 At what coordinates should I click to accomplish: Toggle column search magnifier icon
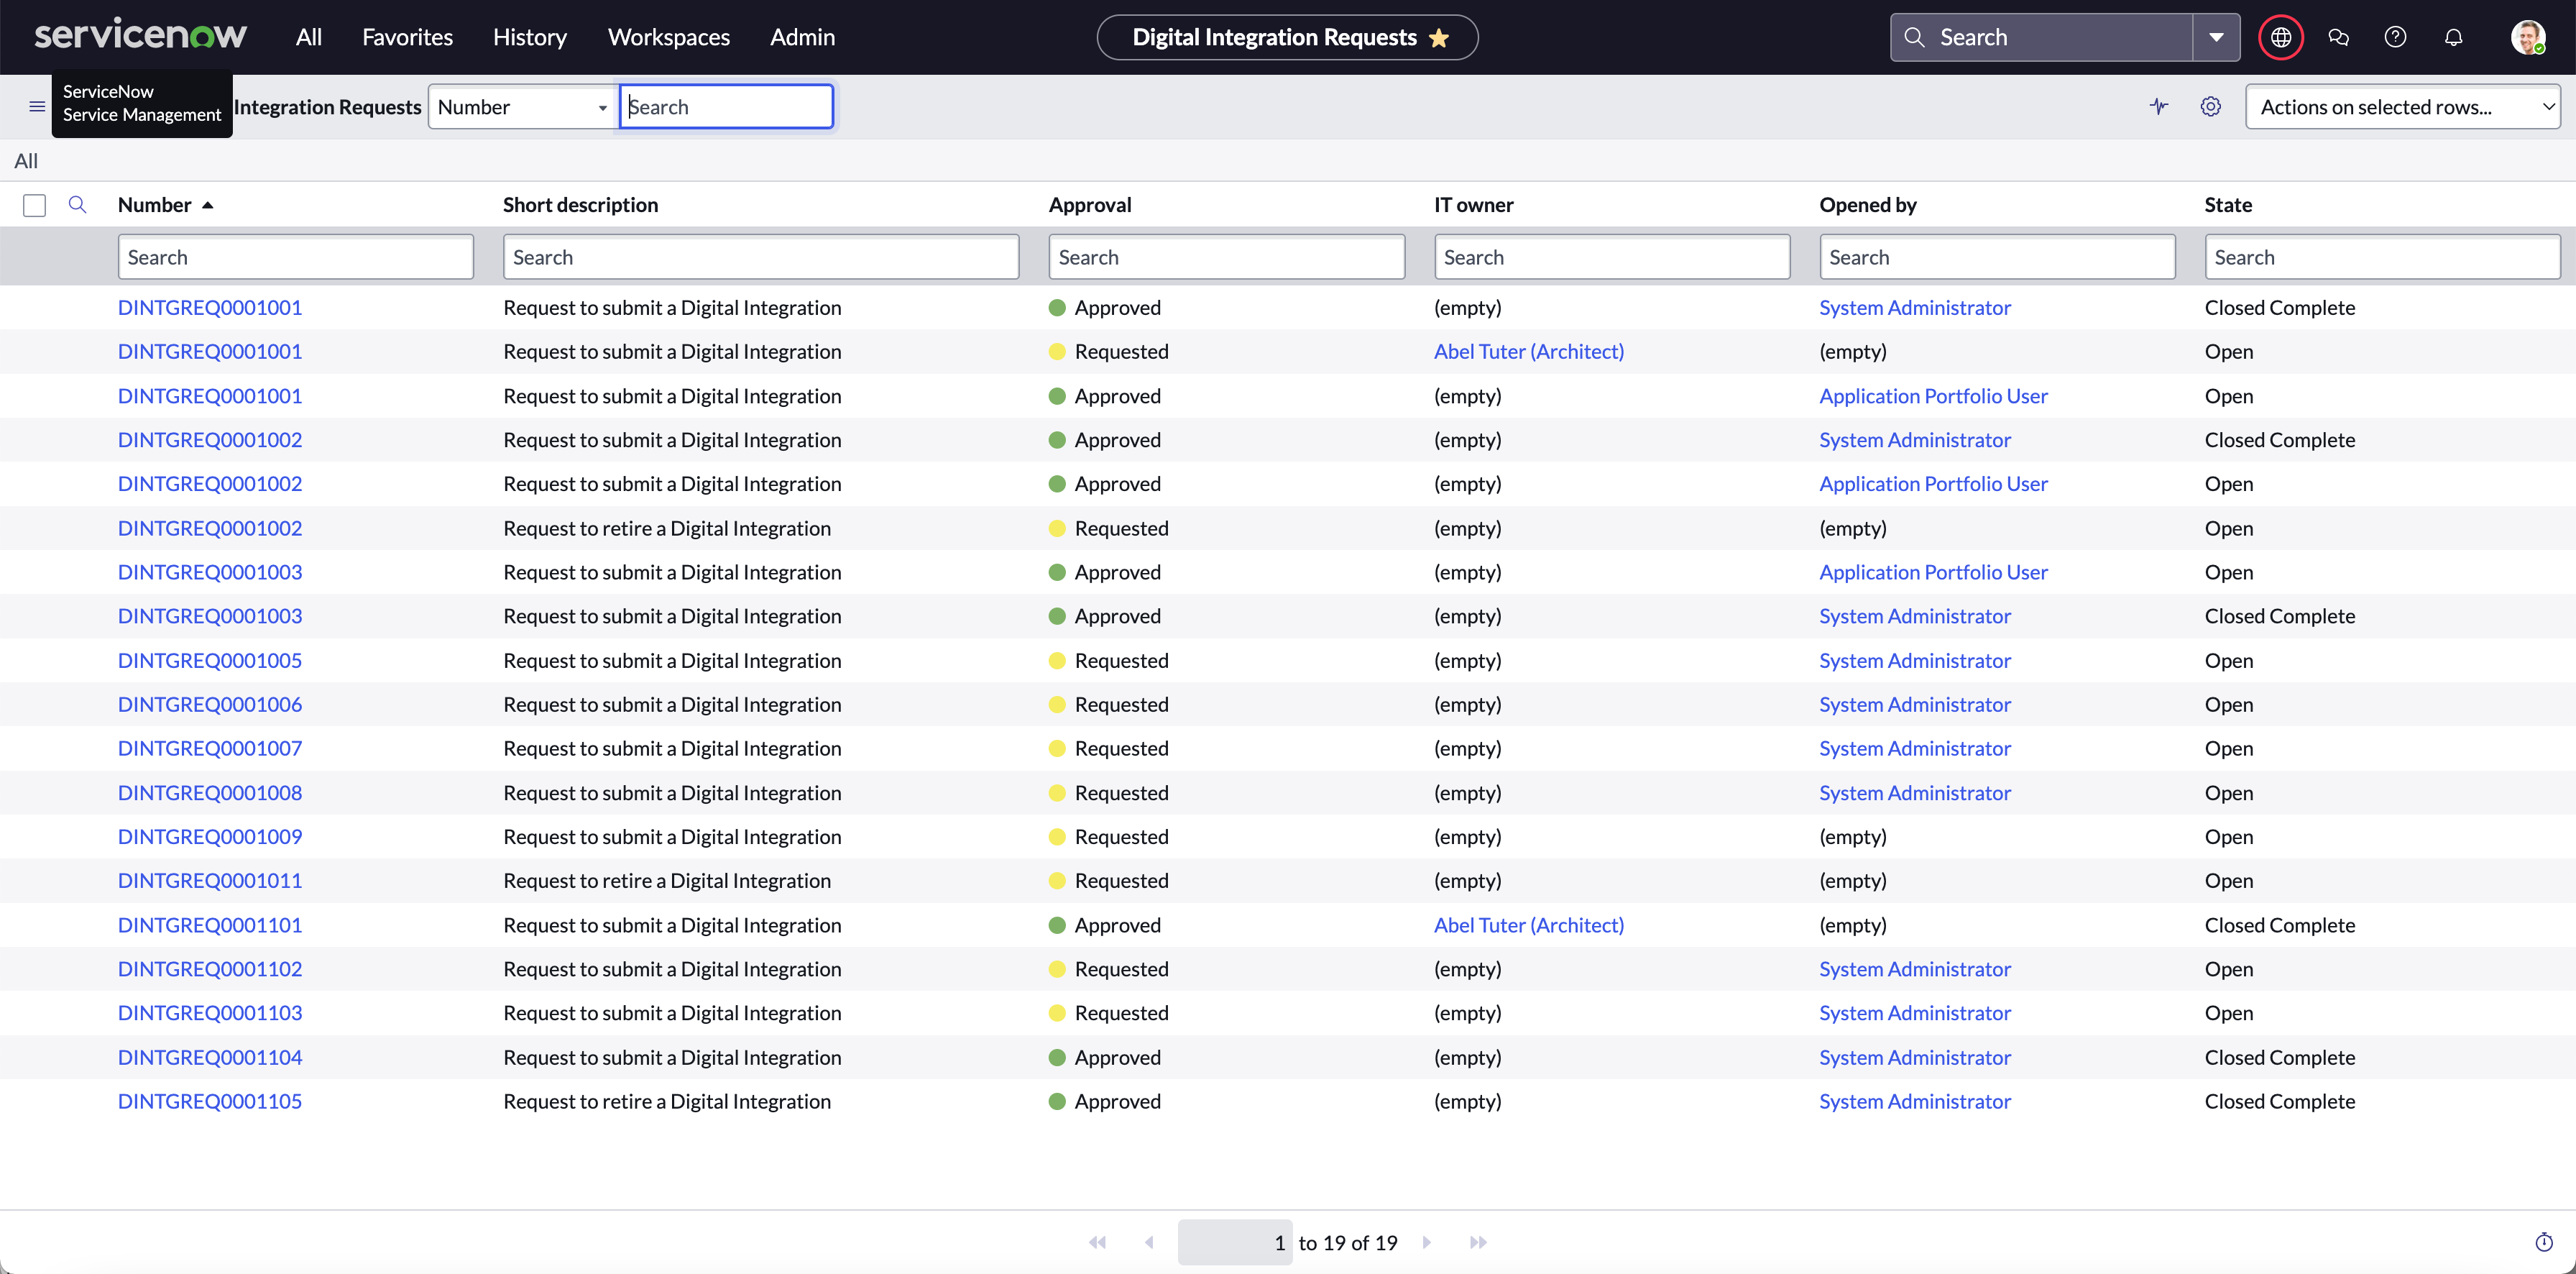(x=77, y=205)
